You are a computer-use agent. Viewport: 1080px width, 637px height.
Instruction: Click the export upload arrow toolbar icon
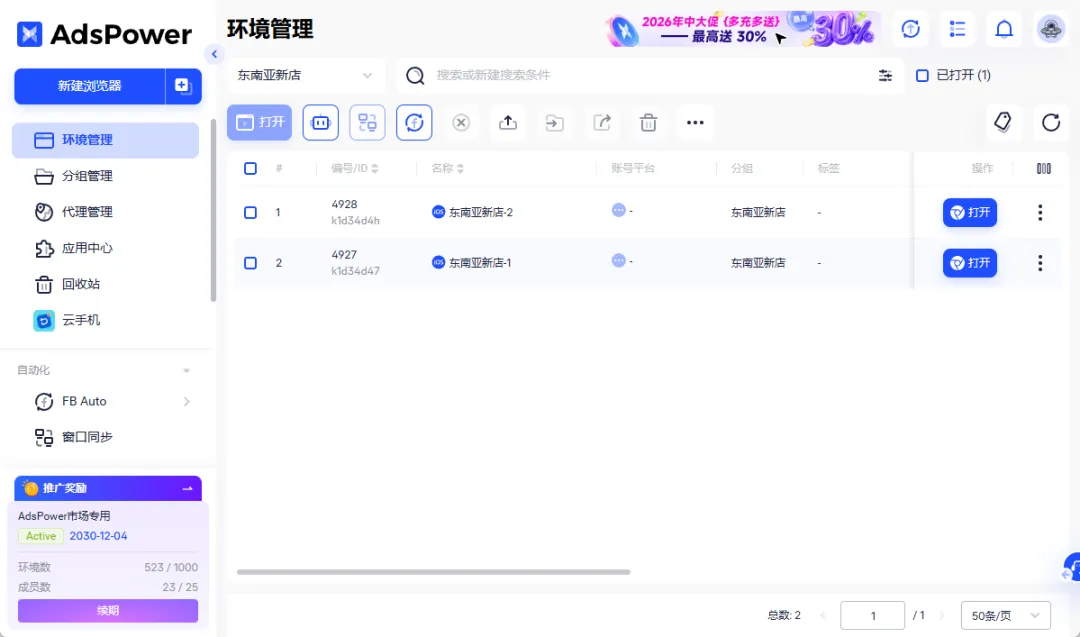(508, 123)
